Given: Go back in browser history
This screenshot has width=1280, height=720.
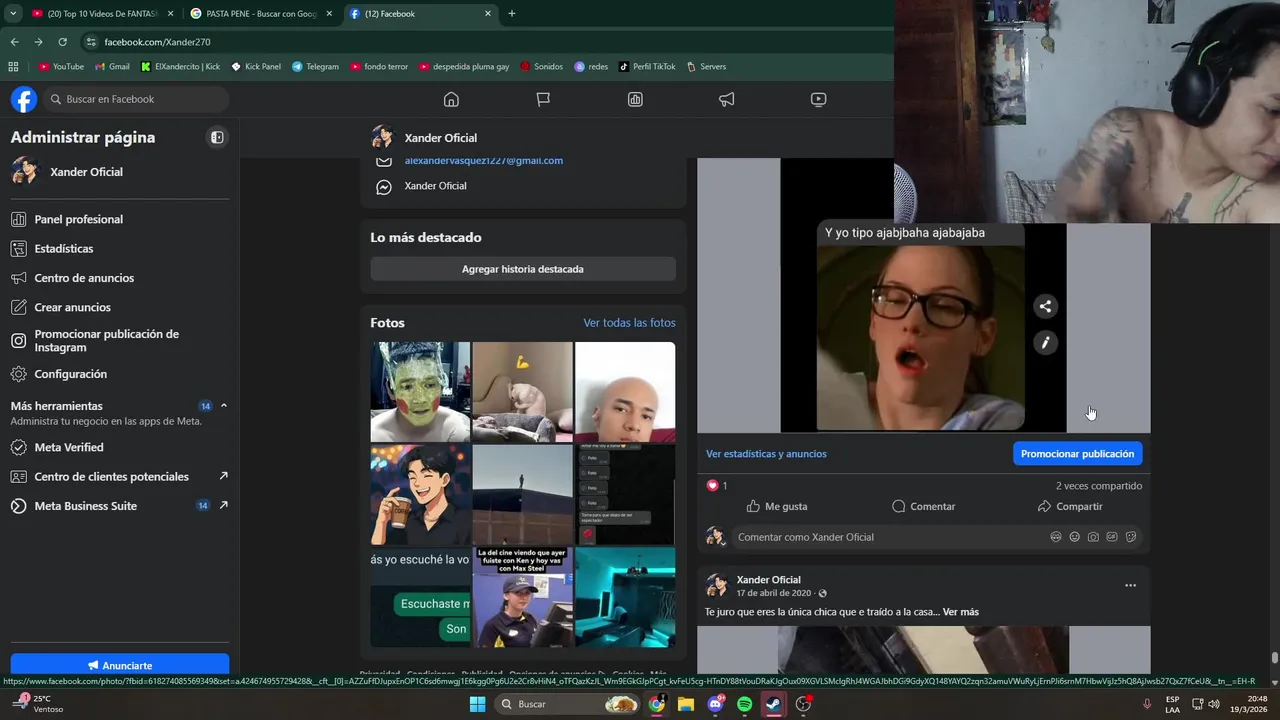Looking at the screenshot, I should coord(14,42).
